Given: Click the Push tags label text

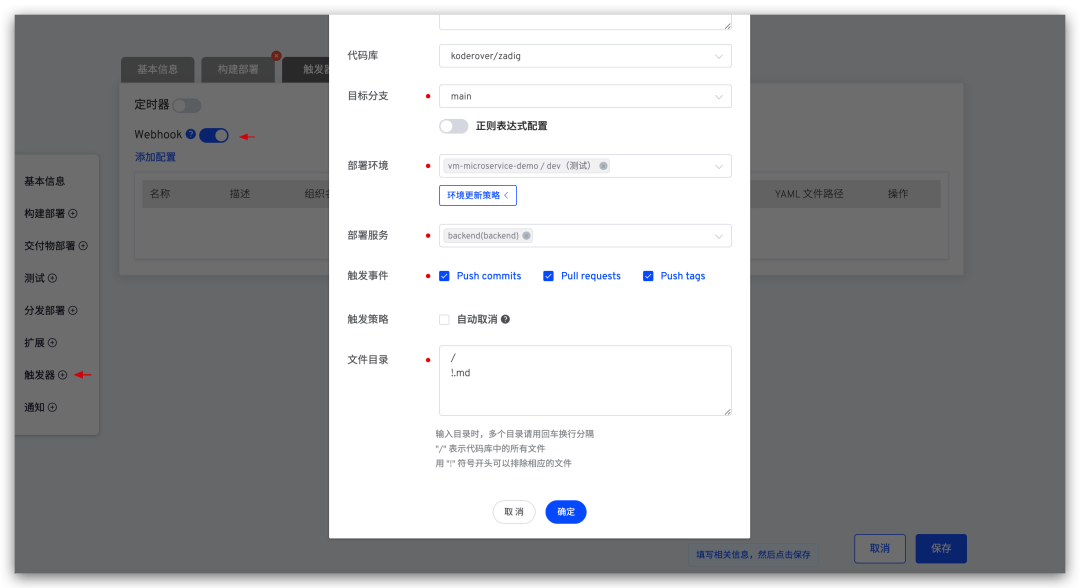Looking at the screenshot, I should tap(683, 276).
